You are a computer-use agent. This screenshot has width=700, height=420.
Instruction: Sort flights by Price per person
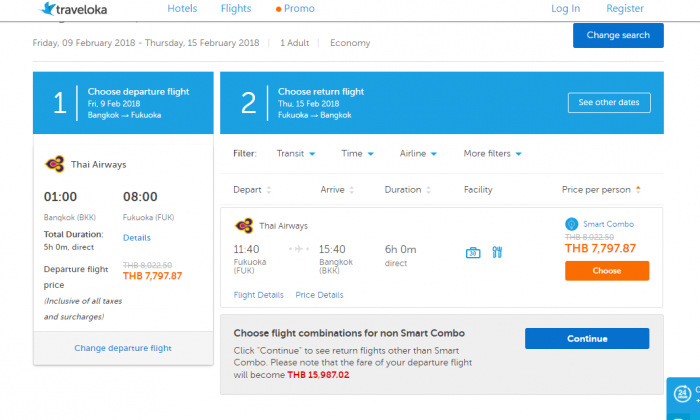[601, 190]
